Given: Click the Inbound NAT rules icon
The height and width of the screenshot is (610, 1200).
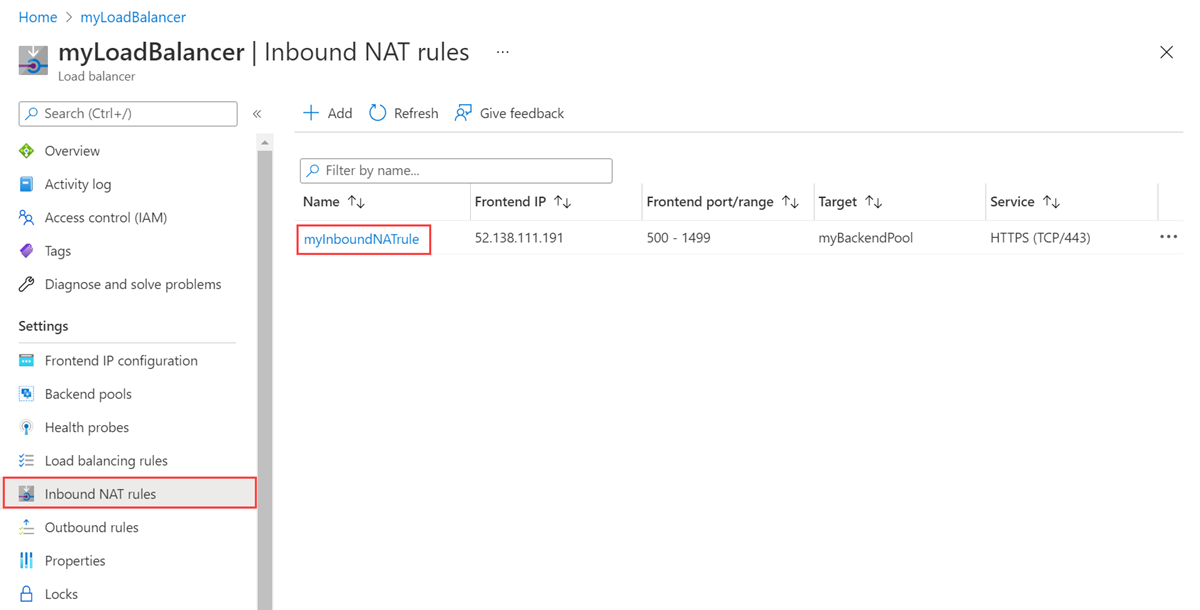Looking at the screenshot, I should tap(27, 494).
